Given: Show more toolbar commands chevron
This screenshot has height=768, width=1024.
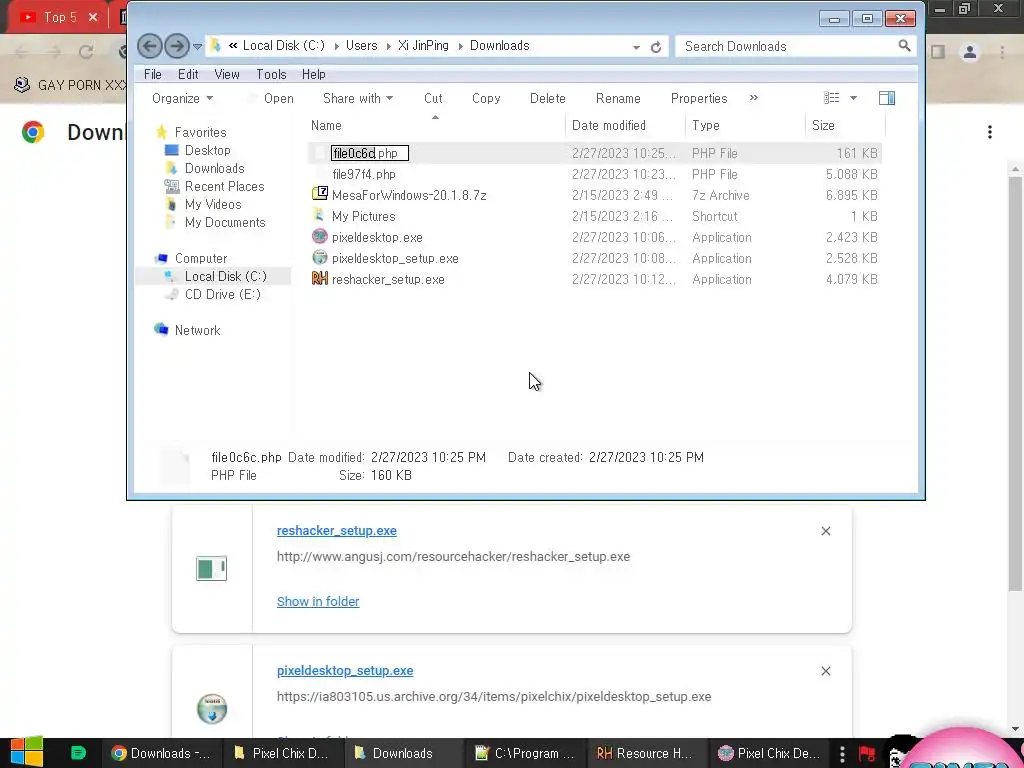Looking at the screenshot, I should [754, 98].
